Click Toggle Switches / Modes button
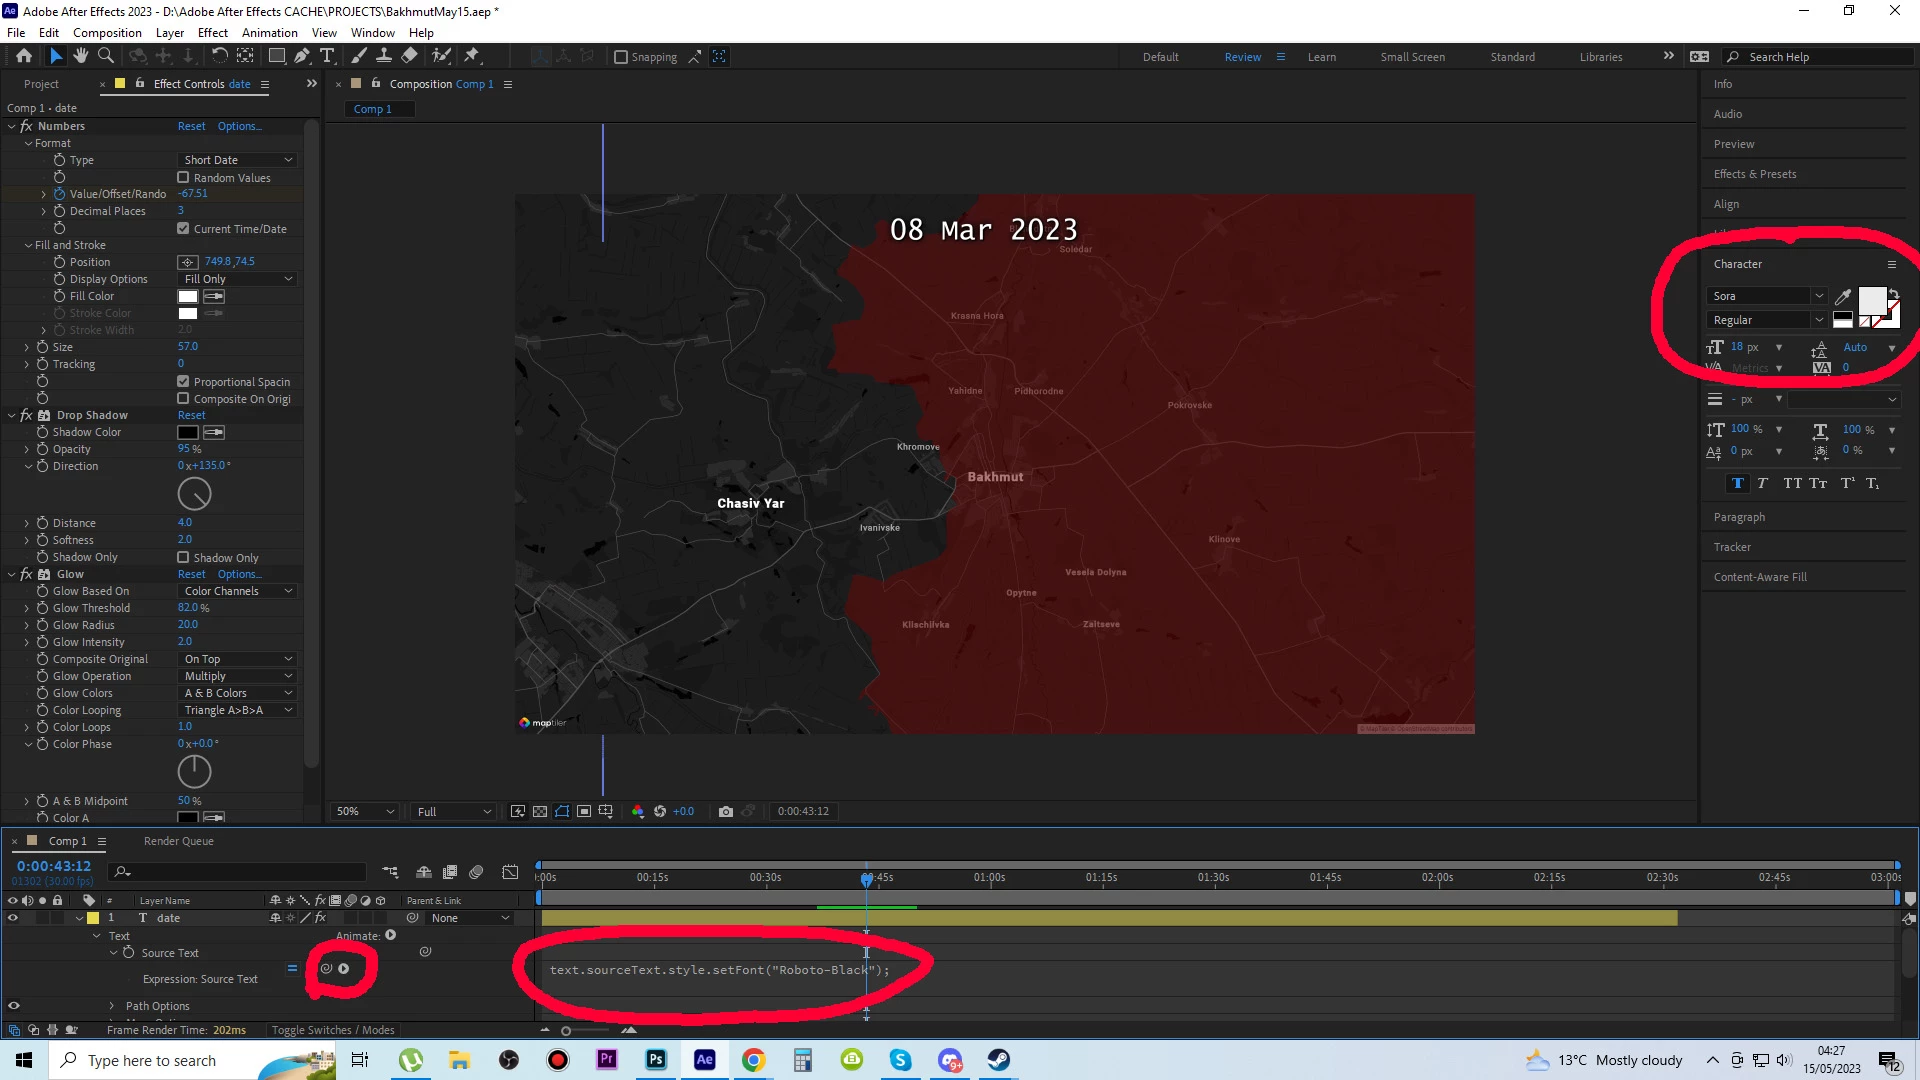 [x=333, y=1030]
